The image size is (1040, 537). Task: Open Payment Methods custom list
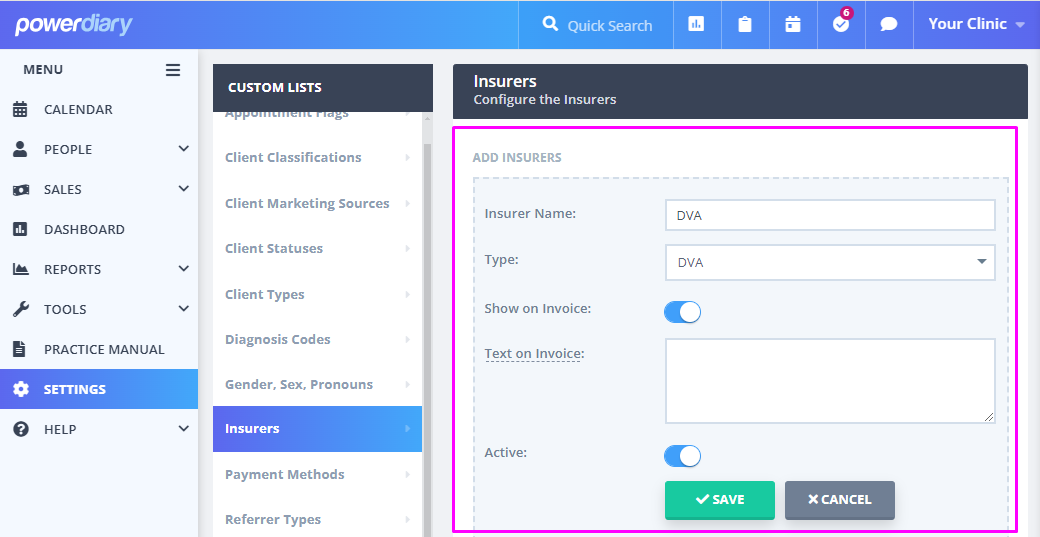tap(284, 474)
